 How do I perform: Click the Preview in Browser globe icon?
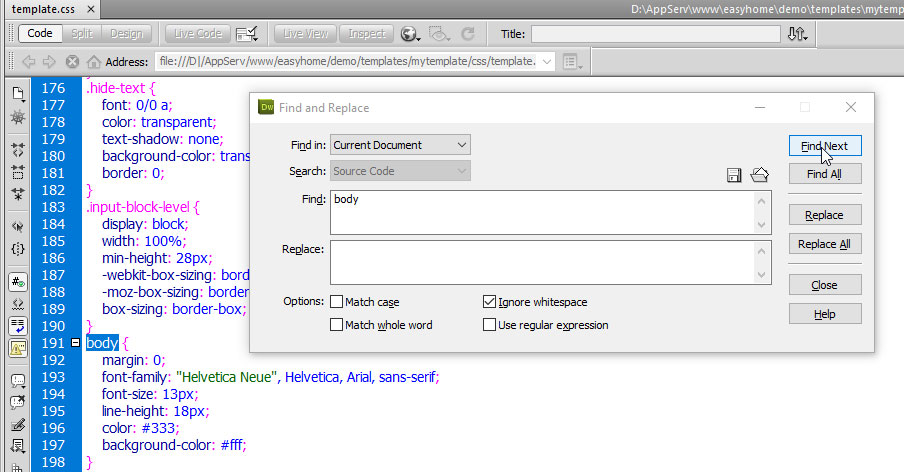tap(410, 34)
